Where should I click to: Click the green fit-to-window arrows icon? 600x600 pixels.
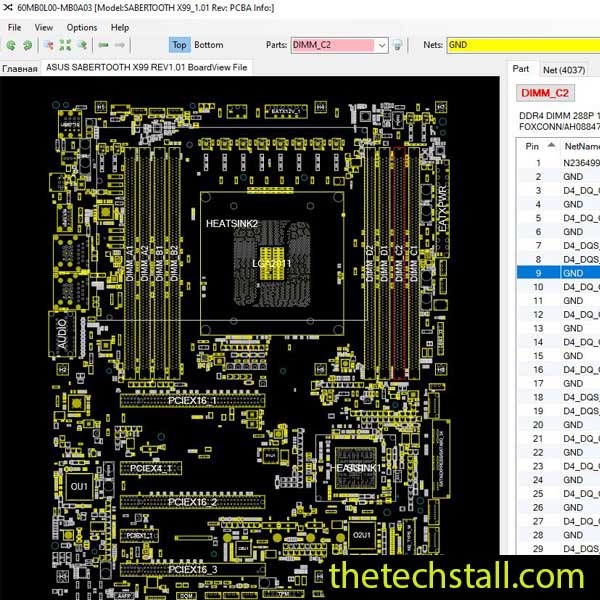(65, 45)
